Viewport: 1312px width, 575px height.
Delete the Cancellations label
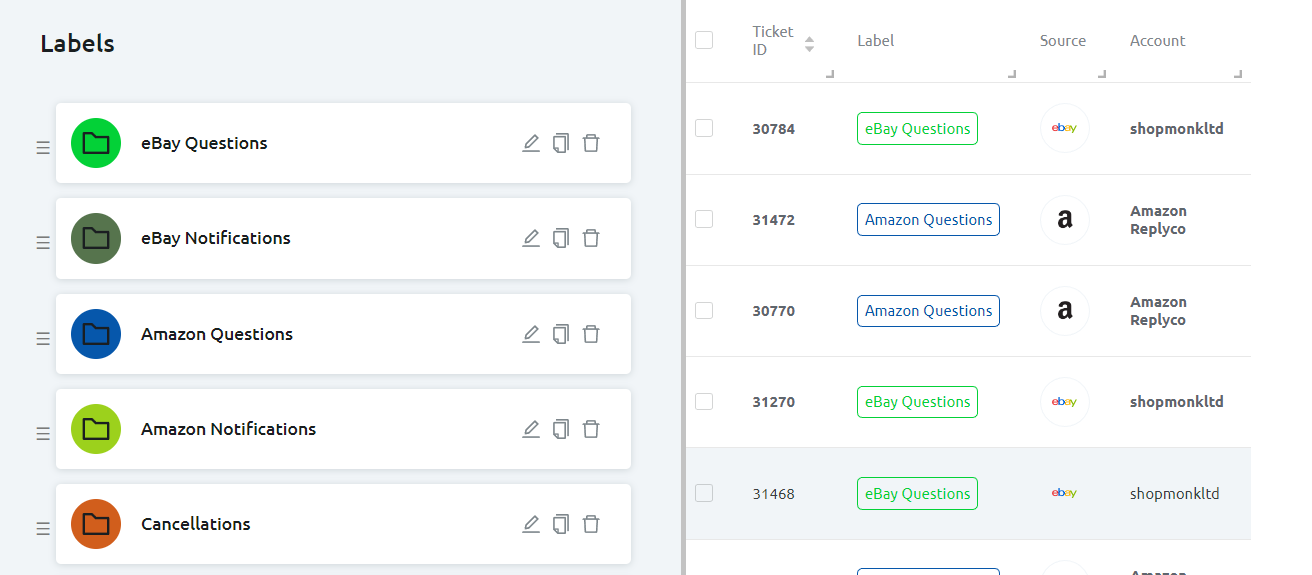tap(591, 524)
